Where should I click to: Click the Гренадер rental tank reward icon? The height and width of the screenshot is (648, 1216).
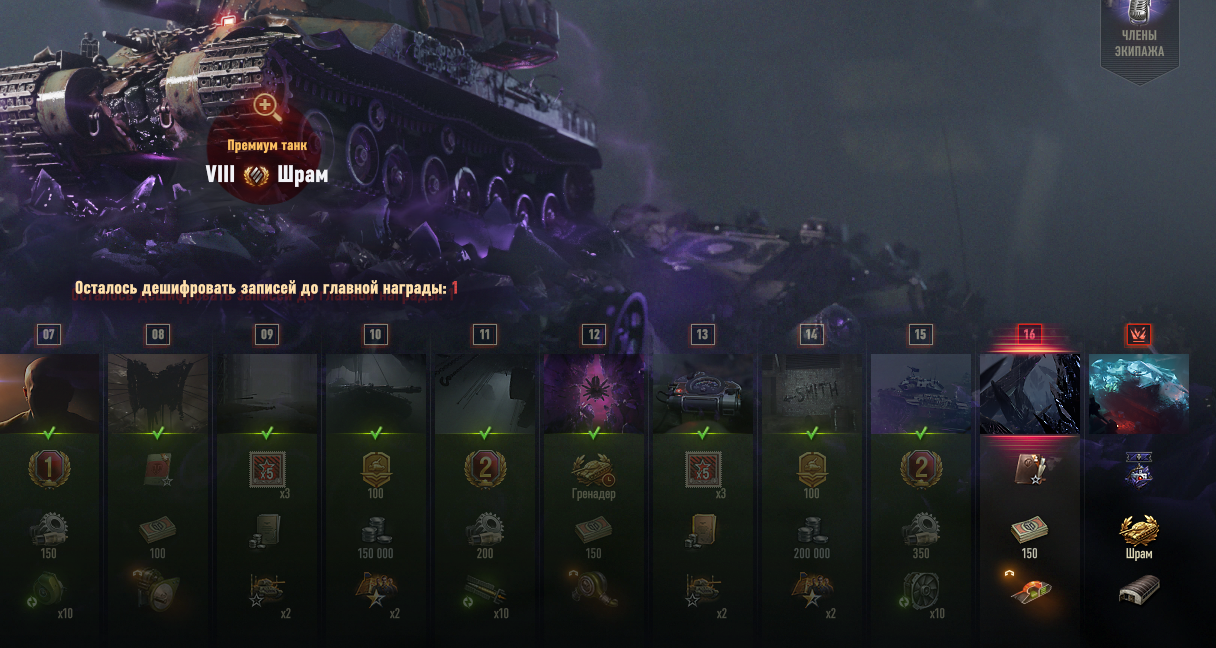(594, 469)
